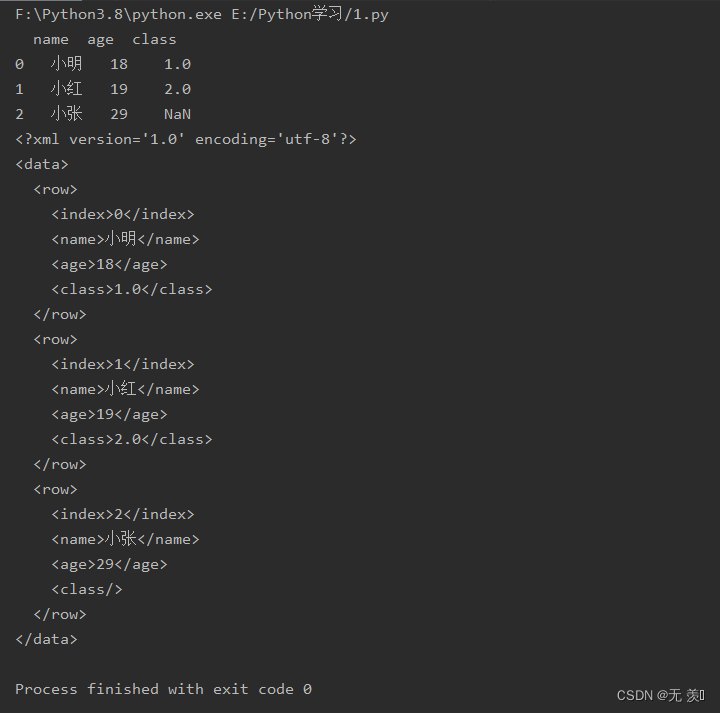Click the opening <data> tag
This screenshot has width=720, height=713.
click(x=42, y=164)
